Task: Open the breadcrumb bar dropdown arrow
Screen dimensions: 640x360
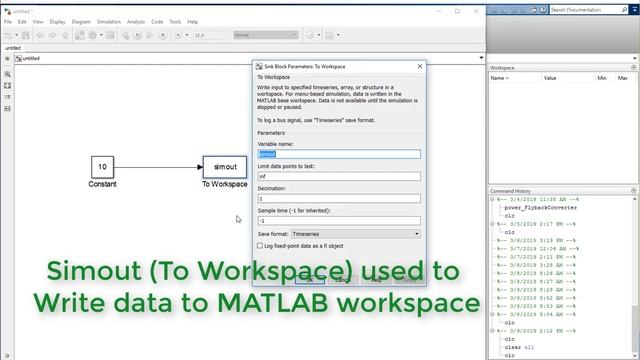Action: coord(481,58)
